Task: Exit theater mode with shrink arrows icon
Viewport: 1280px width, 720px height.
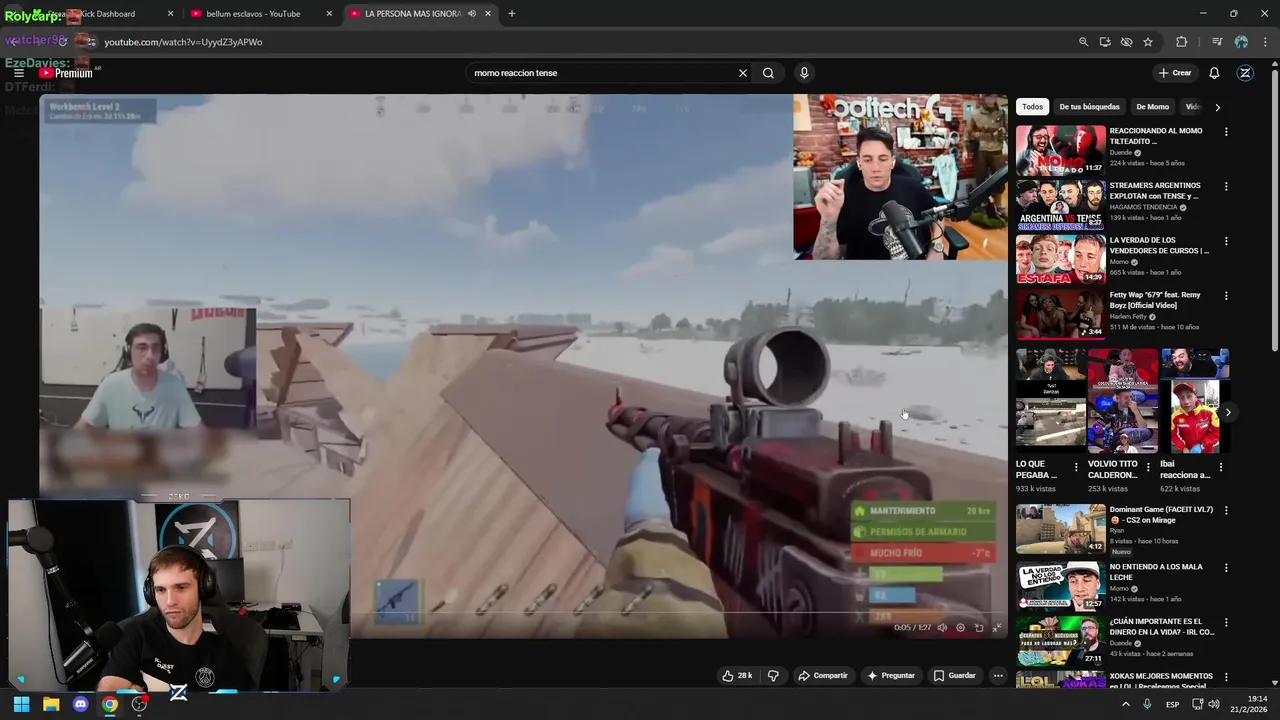Action: [996, 628]
